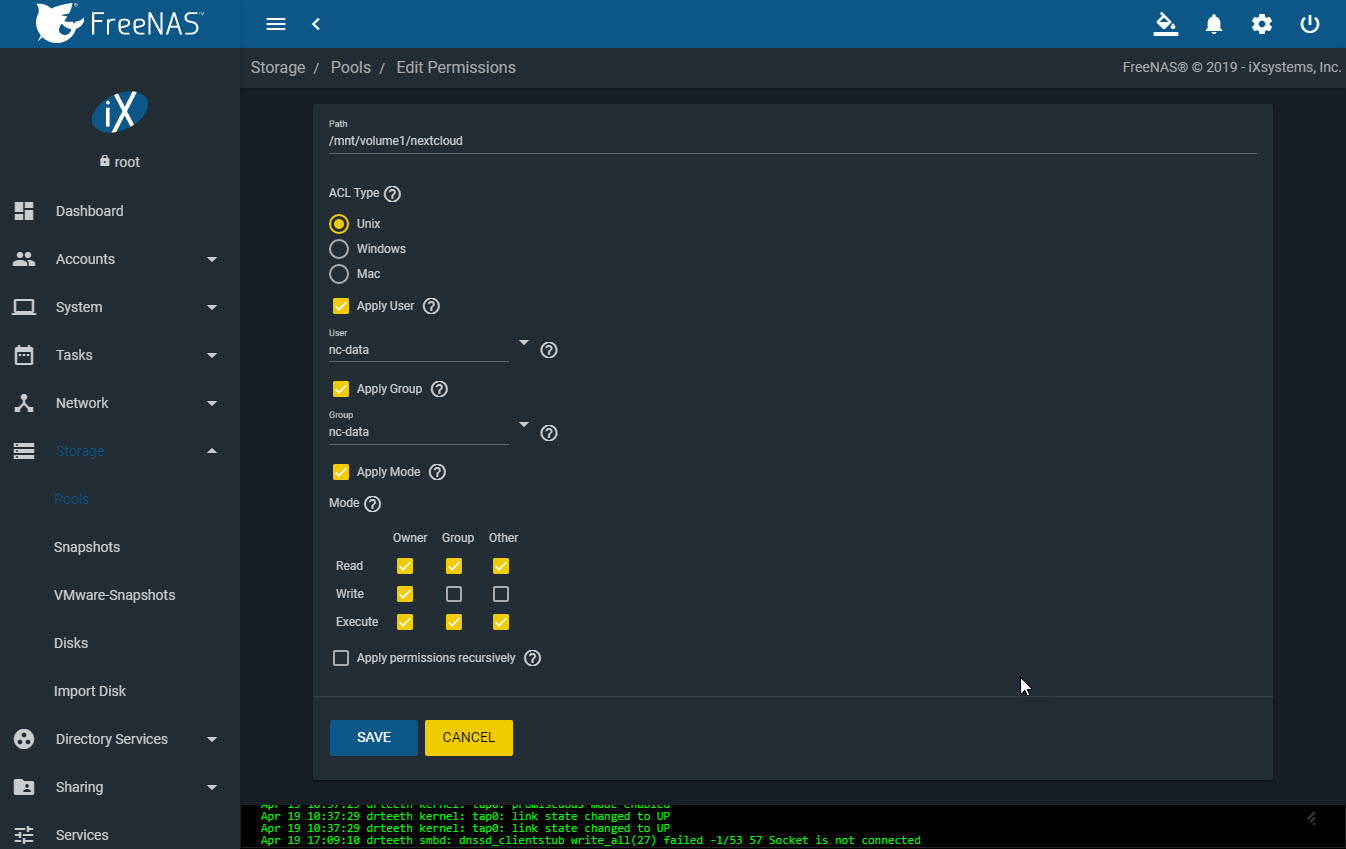Click the power icon
The image size is (1346, 849).
point(1310,24)
